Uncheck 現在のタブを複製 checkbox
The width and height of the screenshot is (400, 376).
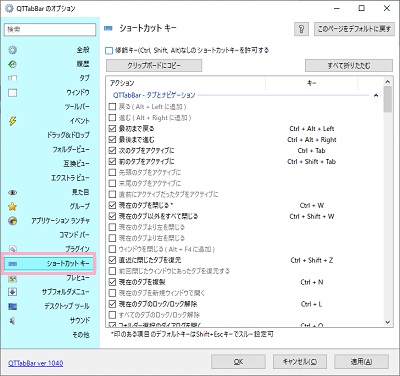tap(112, 282)
